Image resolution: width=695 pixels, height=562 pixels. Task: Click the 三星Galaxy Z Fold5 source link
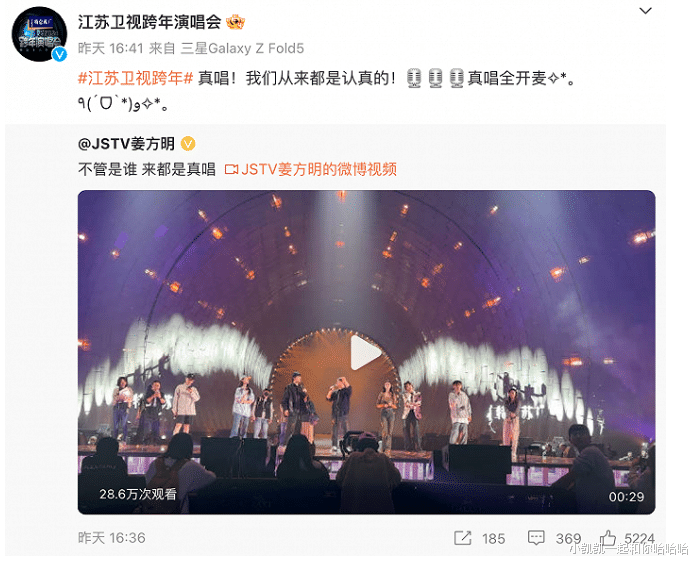(242, 48)
